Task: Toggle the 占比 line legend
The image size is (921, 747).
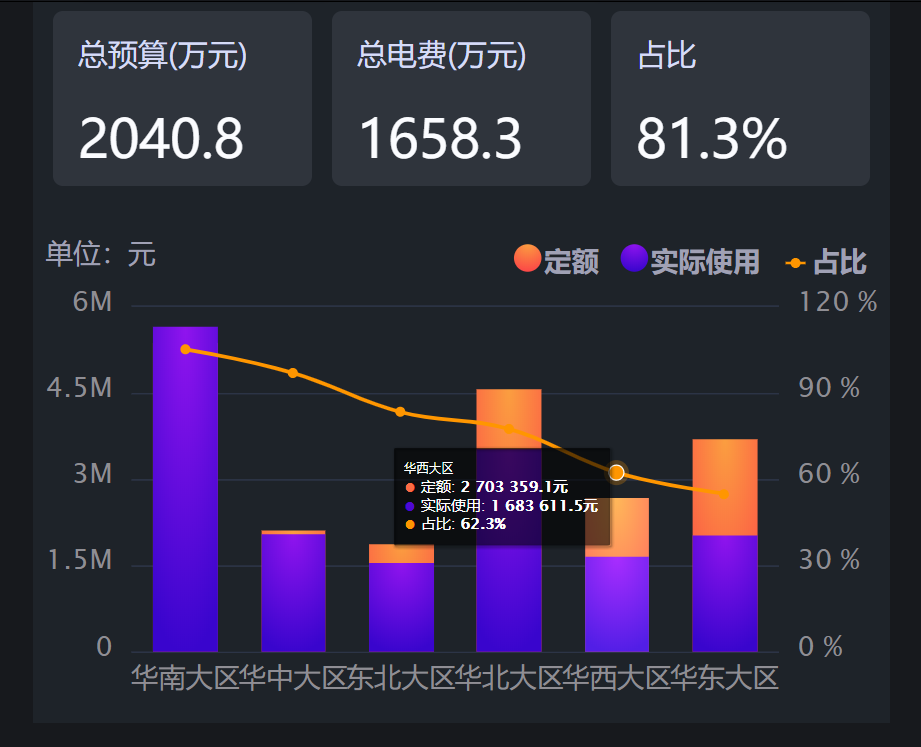Action: click(826, 262)
